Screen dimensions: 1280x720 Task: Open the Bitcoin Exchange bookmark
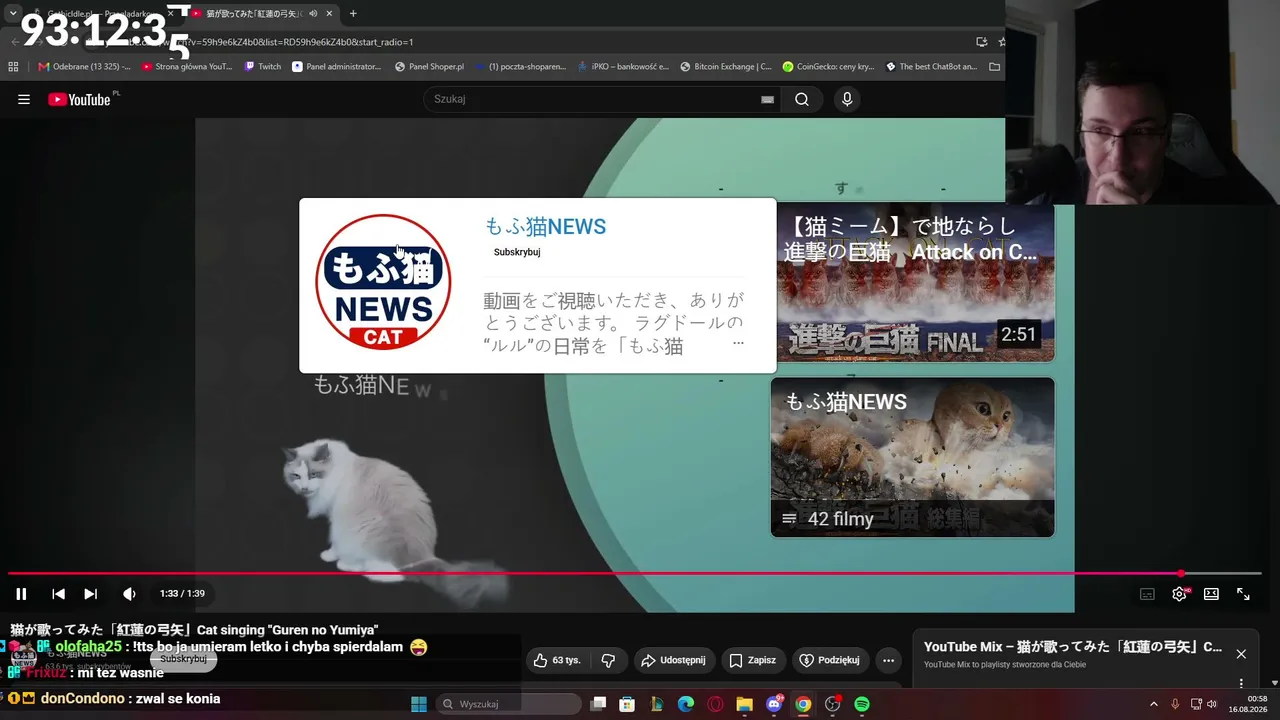click(x=725, y=67)
